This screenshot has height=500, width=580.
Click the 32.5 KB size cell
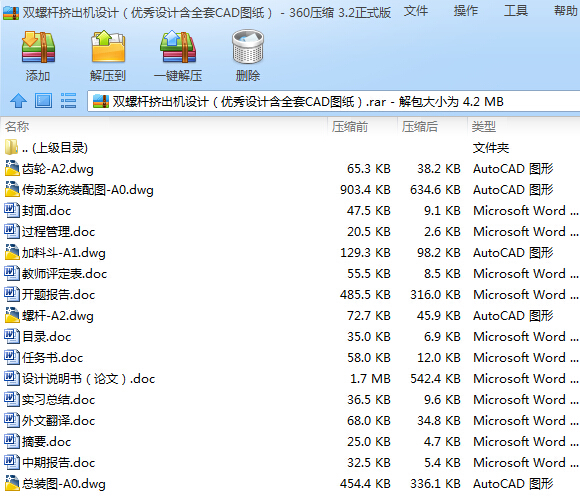pos(369,463)
